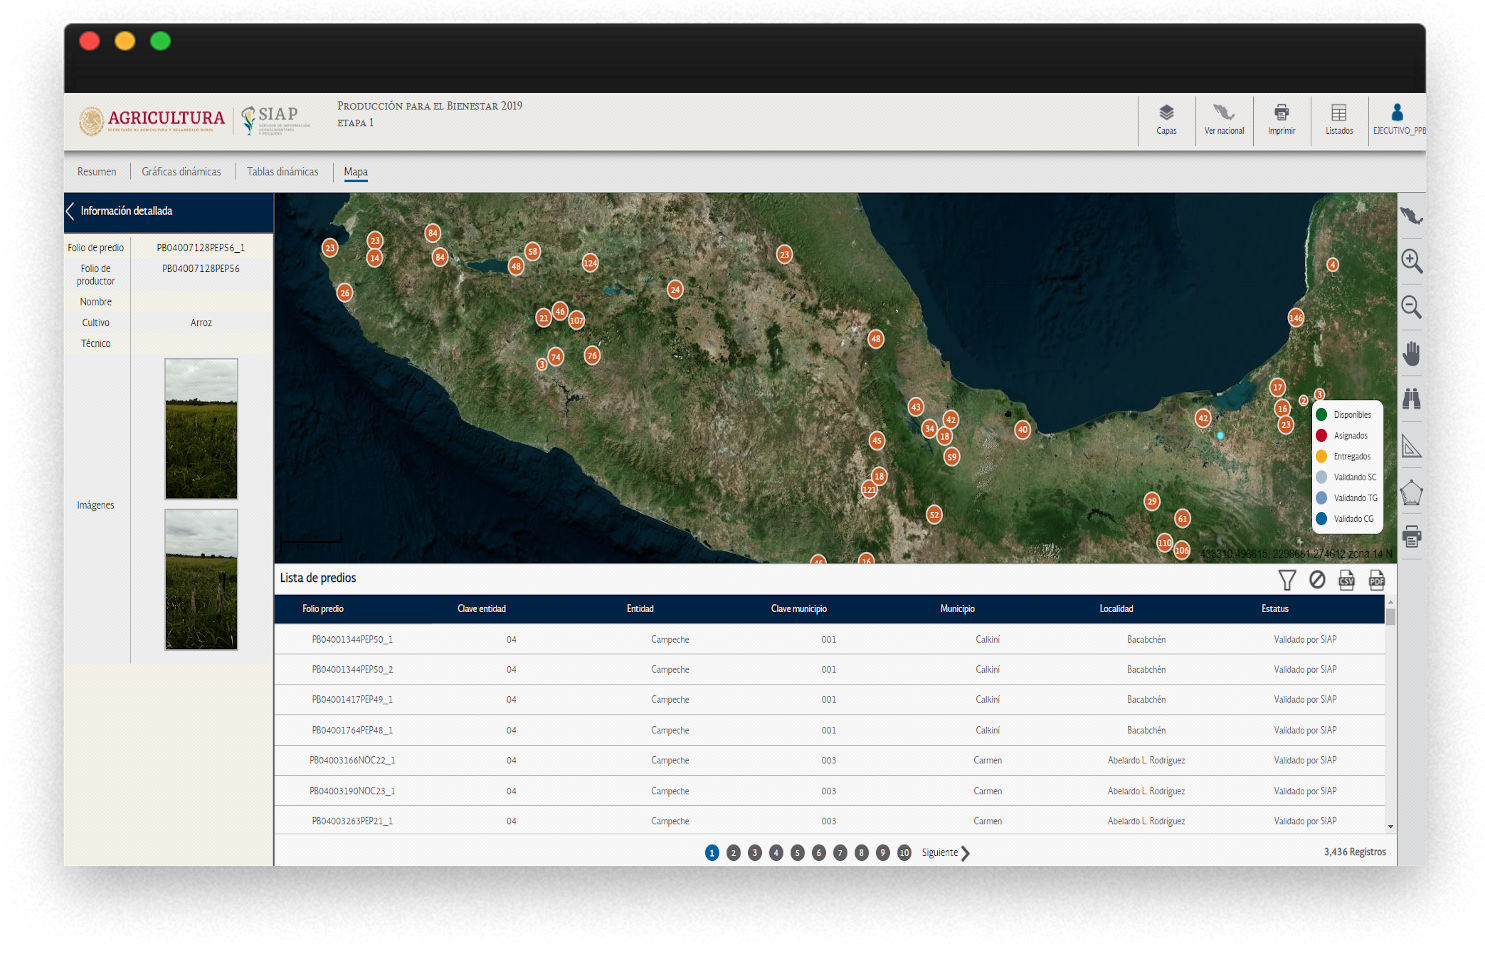Open the first rice field image thumbnail
The width and height of the screenshot is (1485, 958).
[201, 429]
